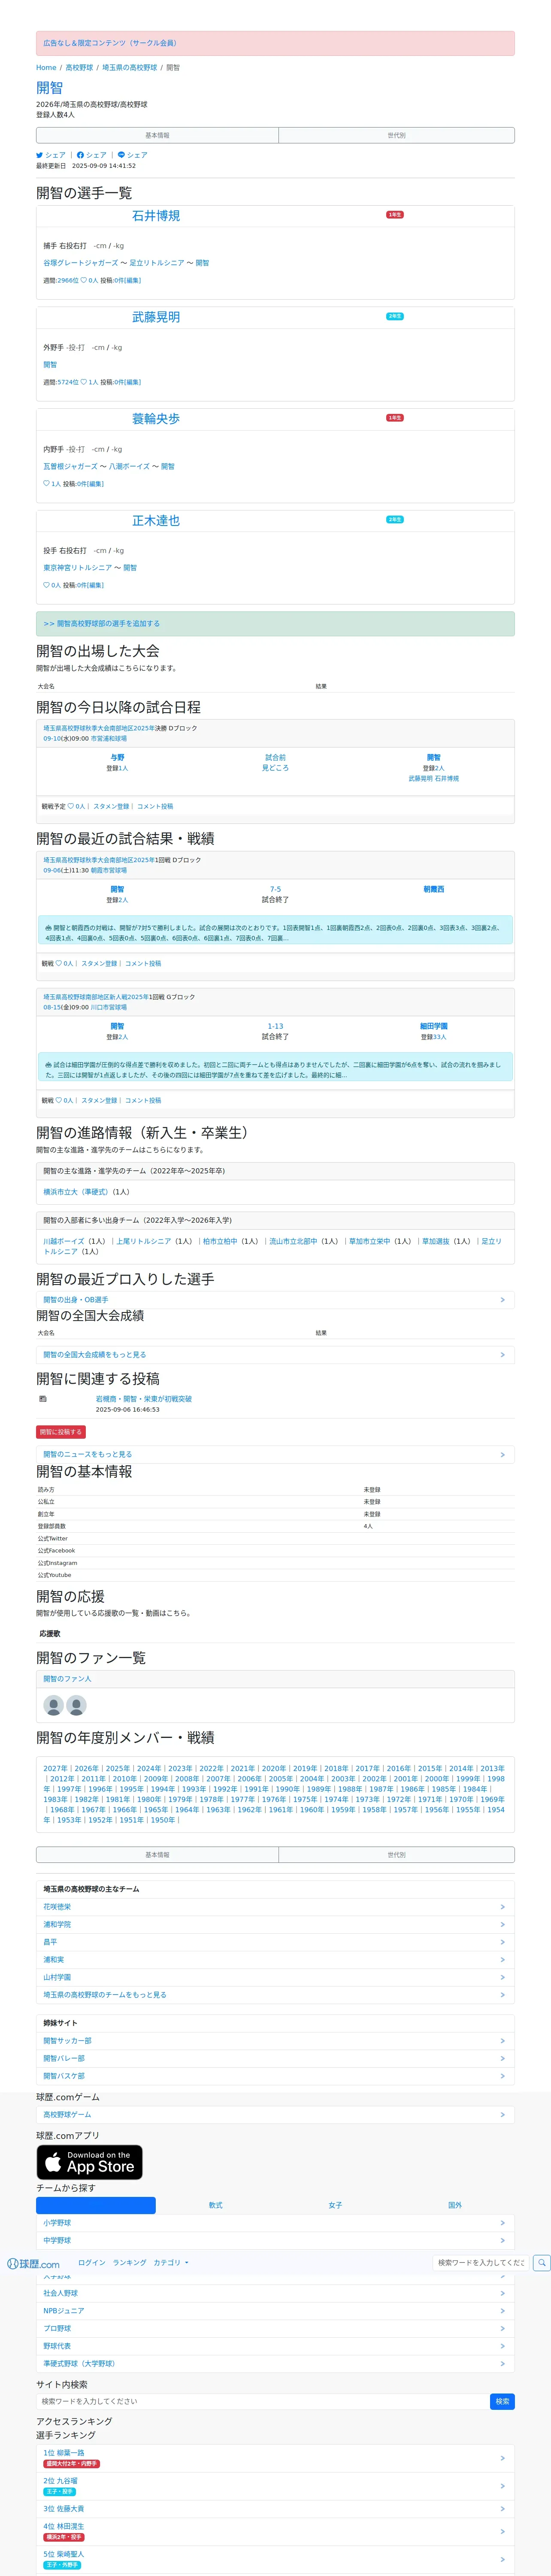The width and height of the screenshot is (551, 2576).
Task: Open 朝霞西 opponent link
Action: pos(434,889)
